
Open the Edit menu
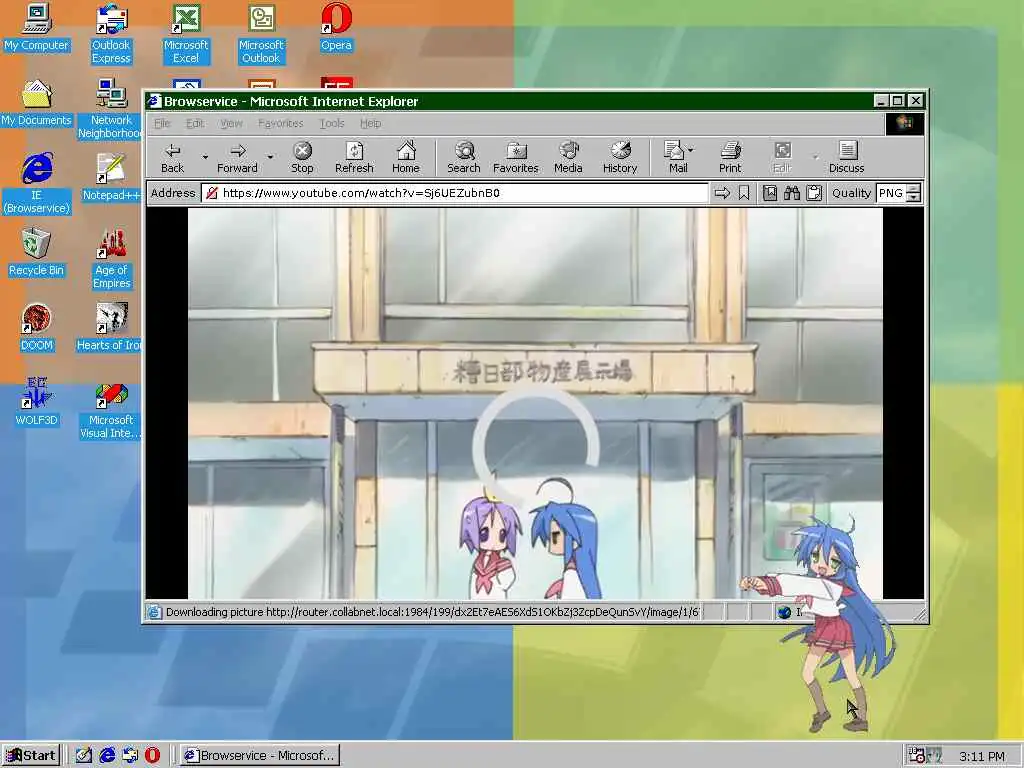click(195, 123)
